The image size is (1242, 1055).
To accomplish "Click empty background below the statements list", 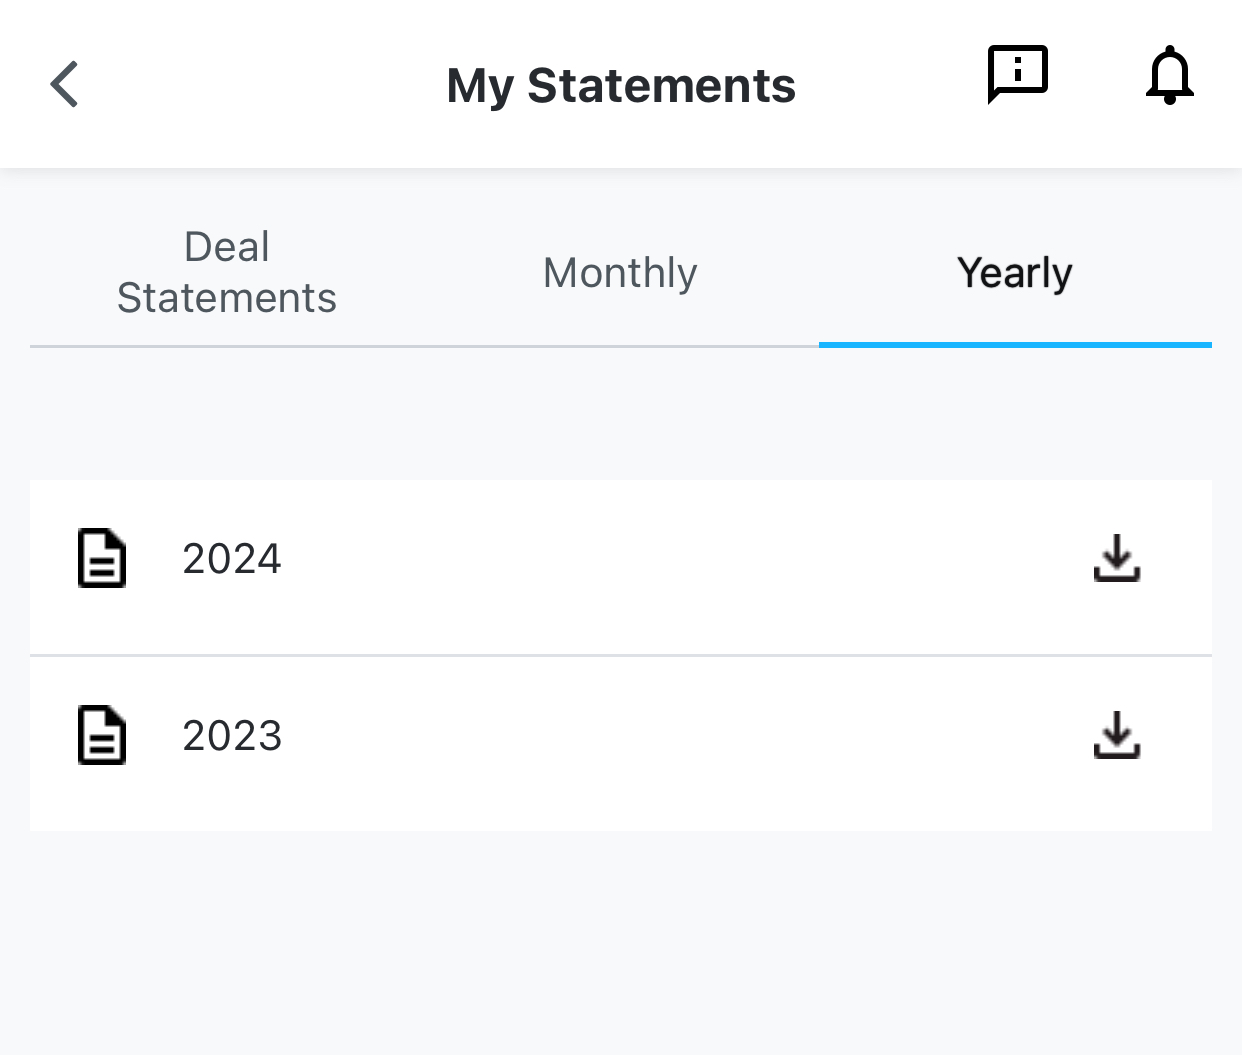I will point(620,940).
